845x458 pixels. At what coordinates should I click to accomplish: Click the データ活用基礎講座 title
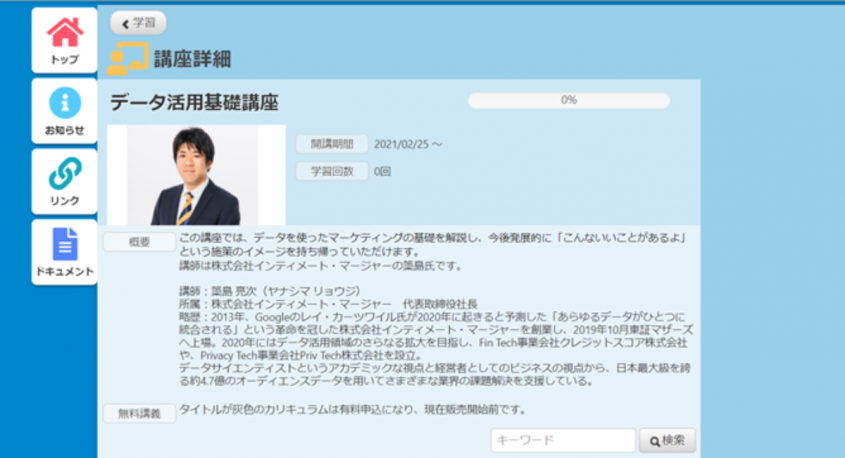pos(194,102)
